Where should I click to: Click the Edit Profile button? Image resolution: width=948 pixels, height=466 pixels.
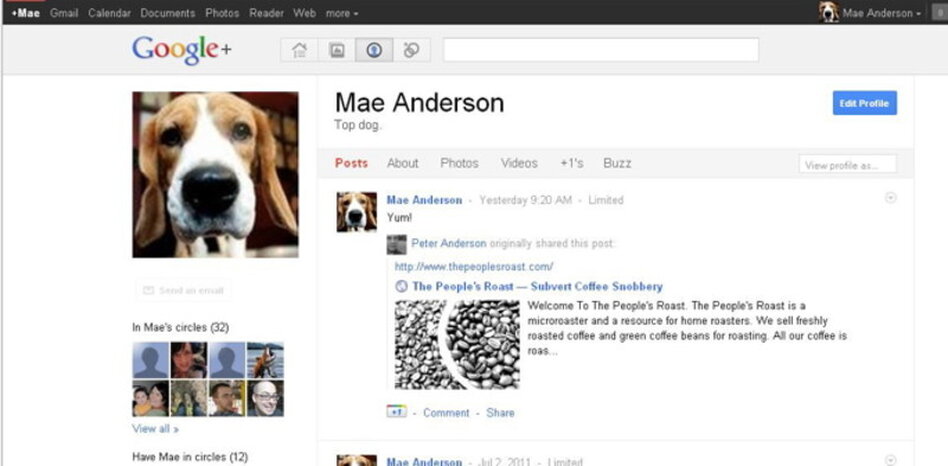point(864,103)
